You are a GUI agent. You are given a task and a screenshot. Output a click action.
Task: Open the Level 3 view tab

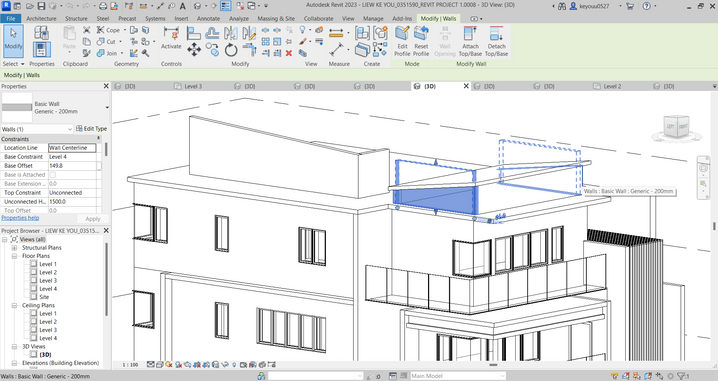[193, 86]
